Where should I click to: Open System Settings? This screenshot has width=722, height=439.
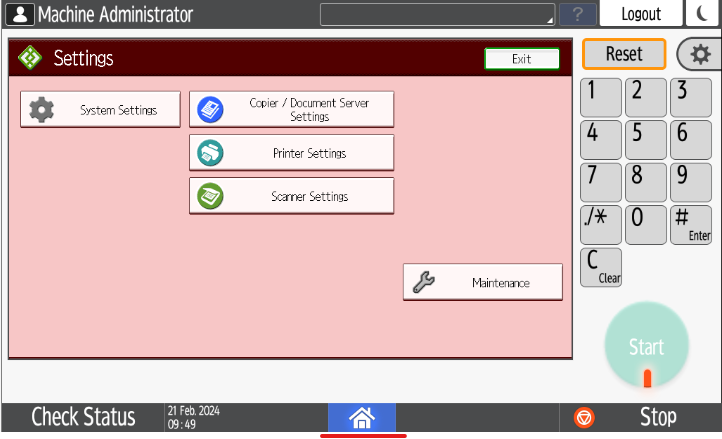click(100, 110)
